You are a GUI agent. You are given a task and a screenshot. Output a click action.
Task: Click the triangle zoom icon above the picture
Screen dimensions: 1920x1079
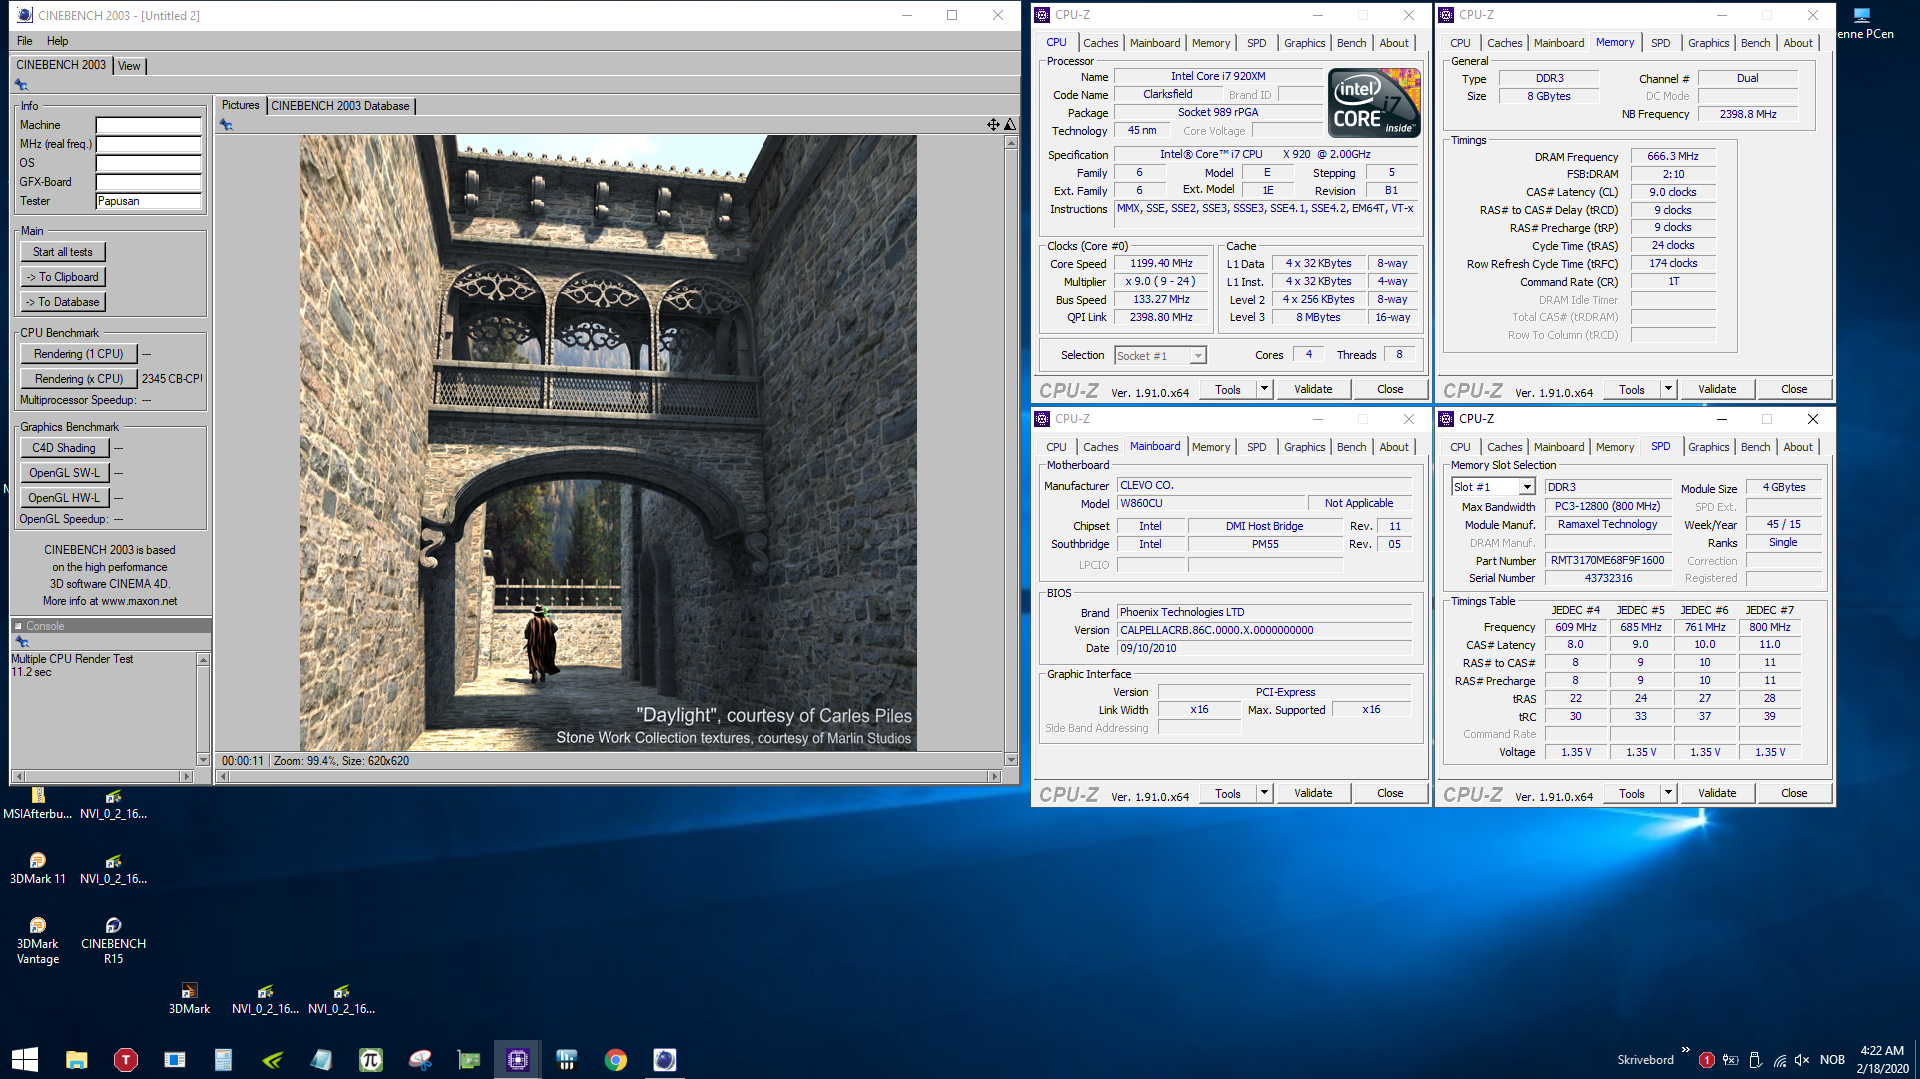(1010, 125)
